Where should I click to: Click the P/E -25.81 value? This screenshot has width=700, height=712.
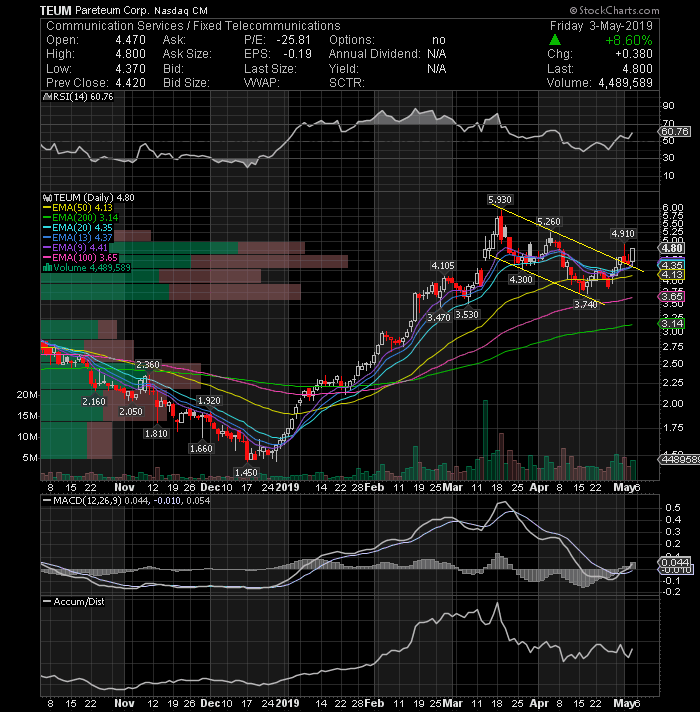pos(293,40)
